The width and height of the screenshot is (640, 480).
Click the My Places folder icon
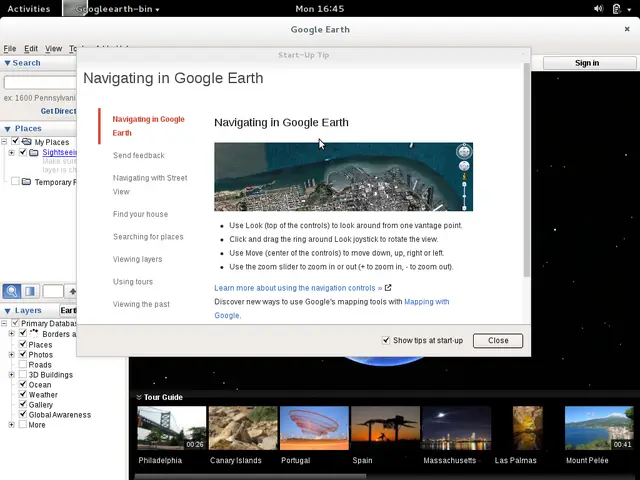tap(27, 141)
